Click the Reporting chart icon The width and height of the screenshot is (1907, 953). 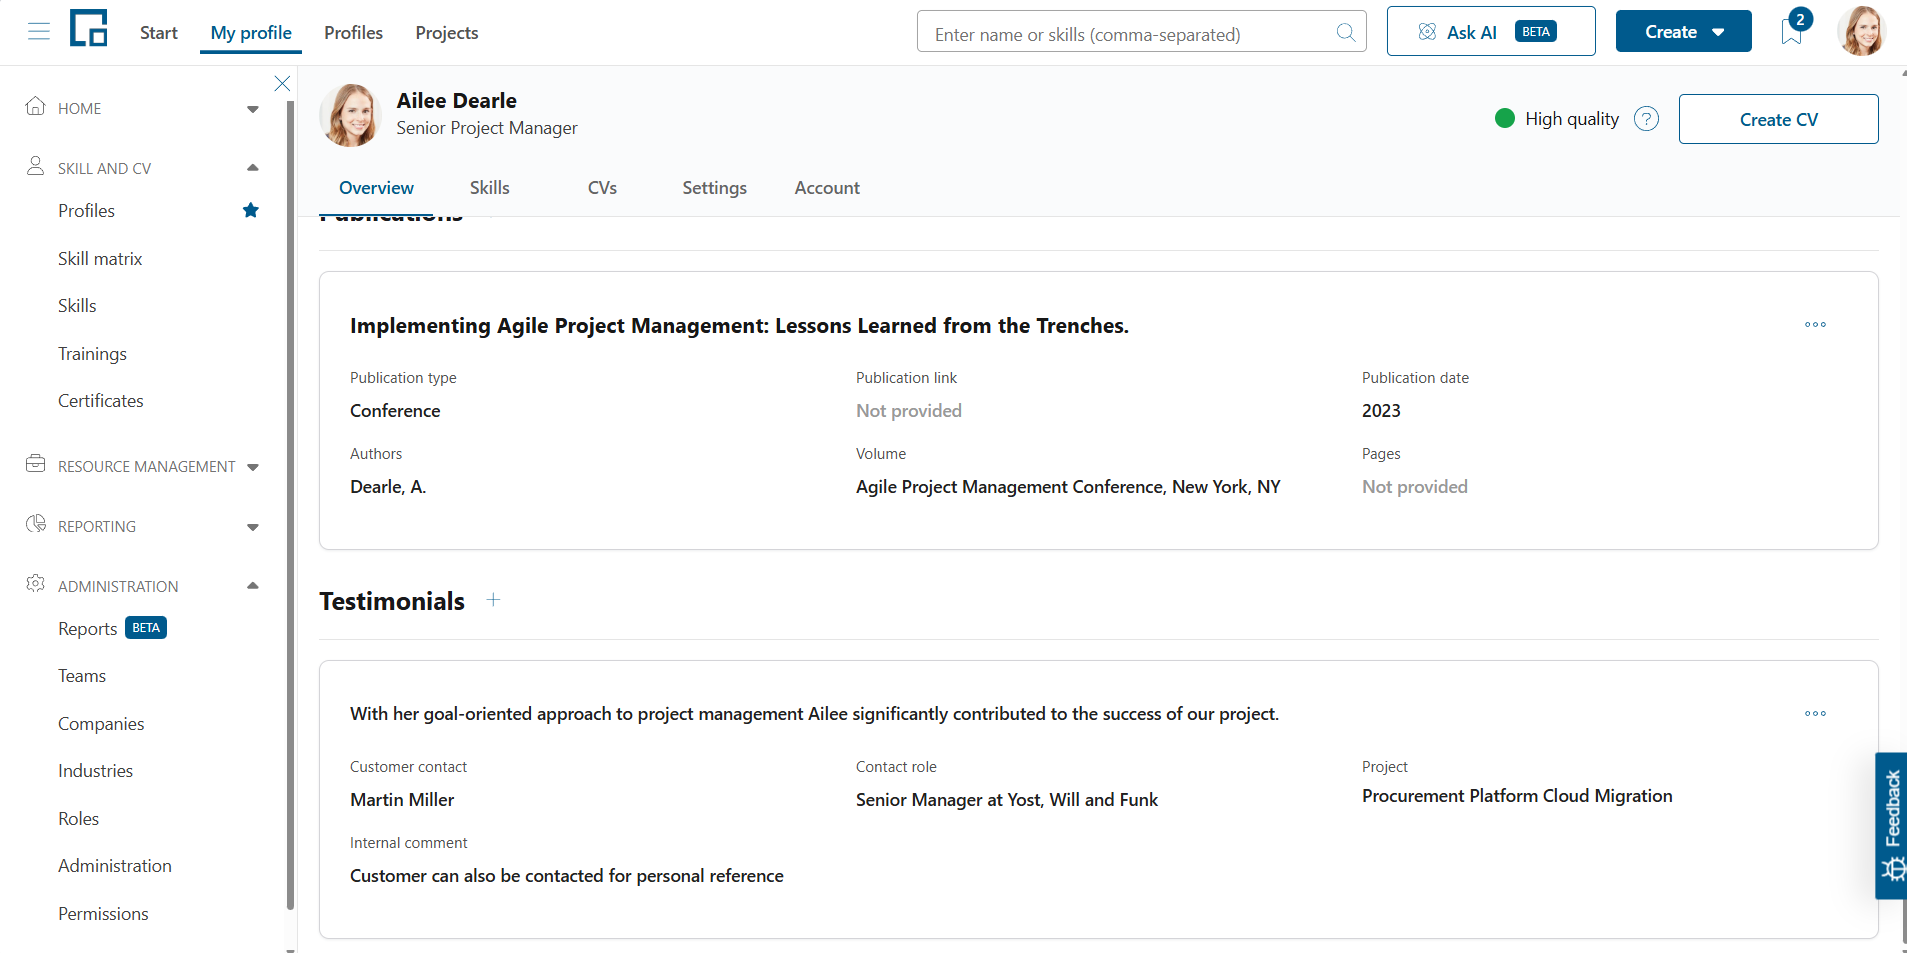click(x=36, y=524)
